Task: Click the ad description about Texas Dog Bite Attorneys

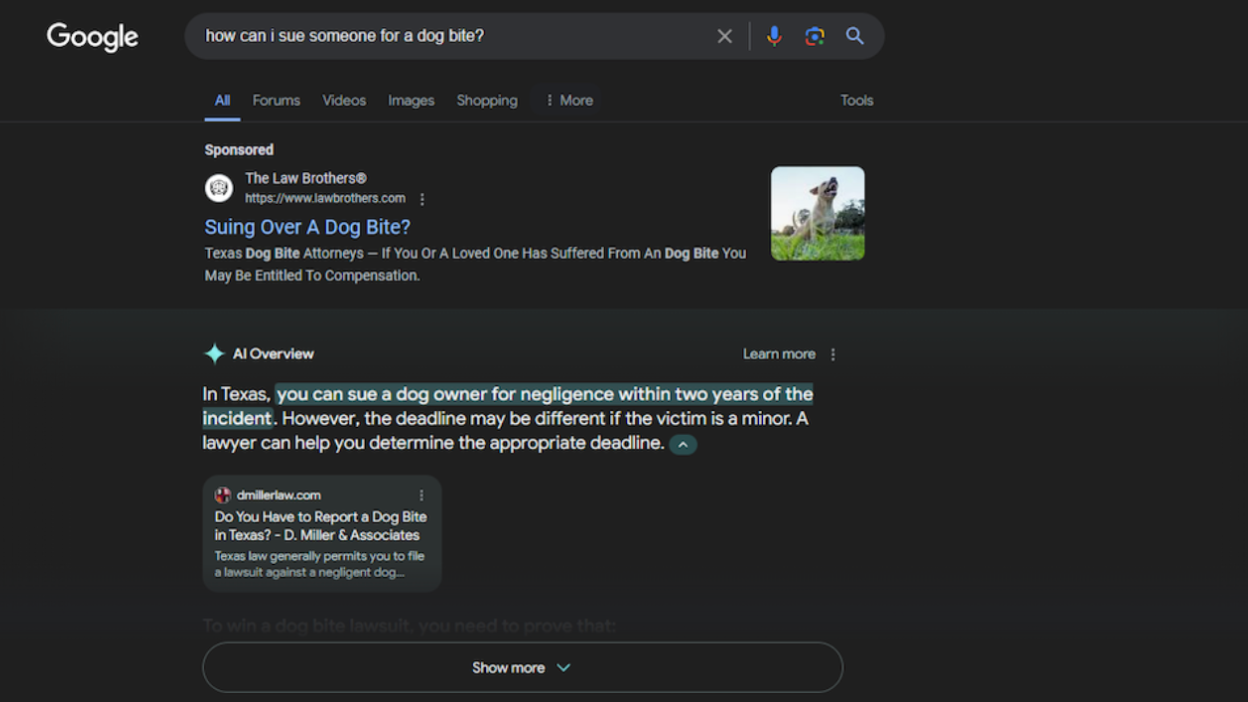Action: 476,264
